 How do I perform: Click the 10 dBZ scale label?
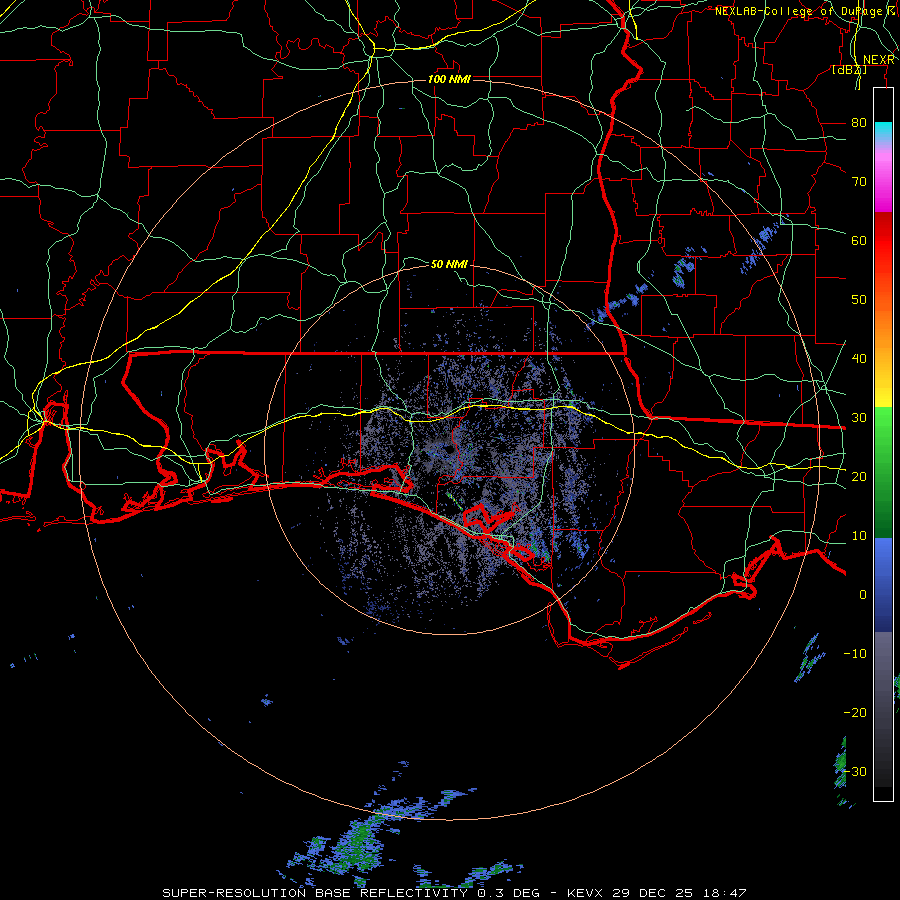[859, 536]
